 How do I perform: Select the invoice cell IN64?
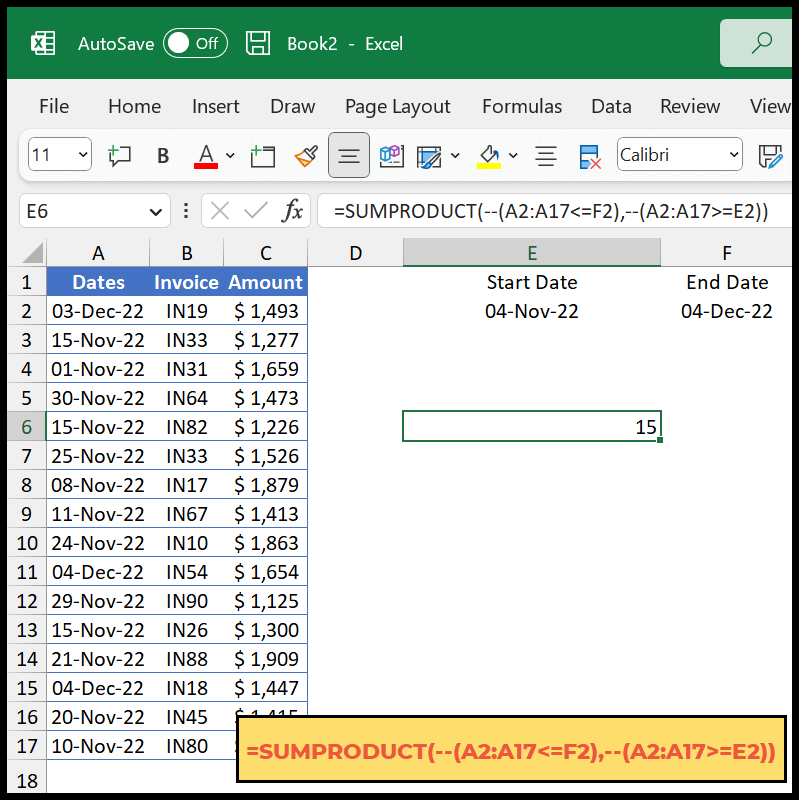point(187,398)
